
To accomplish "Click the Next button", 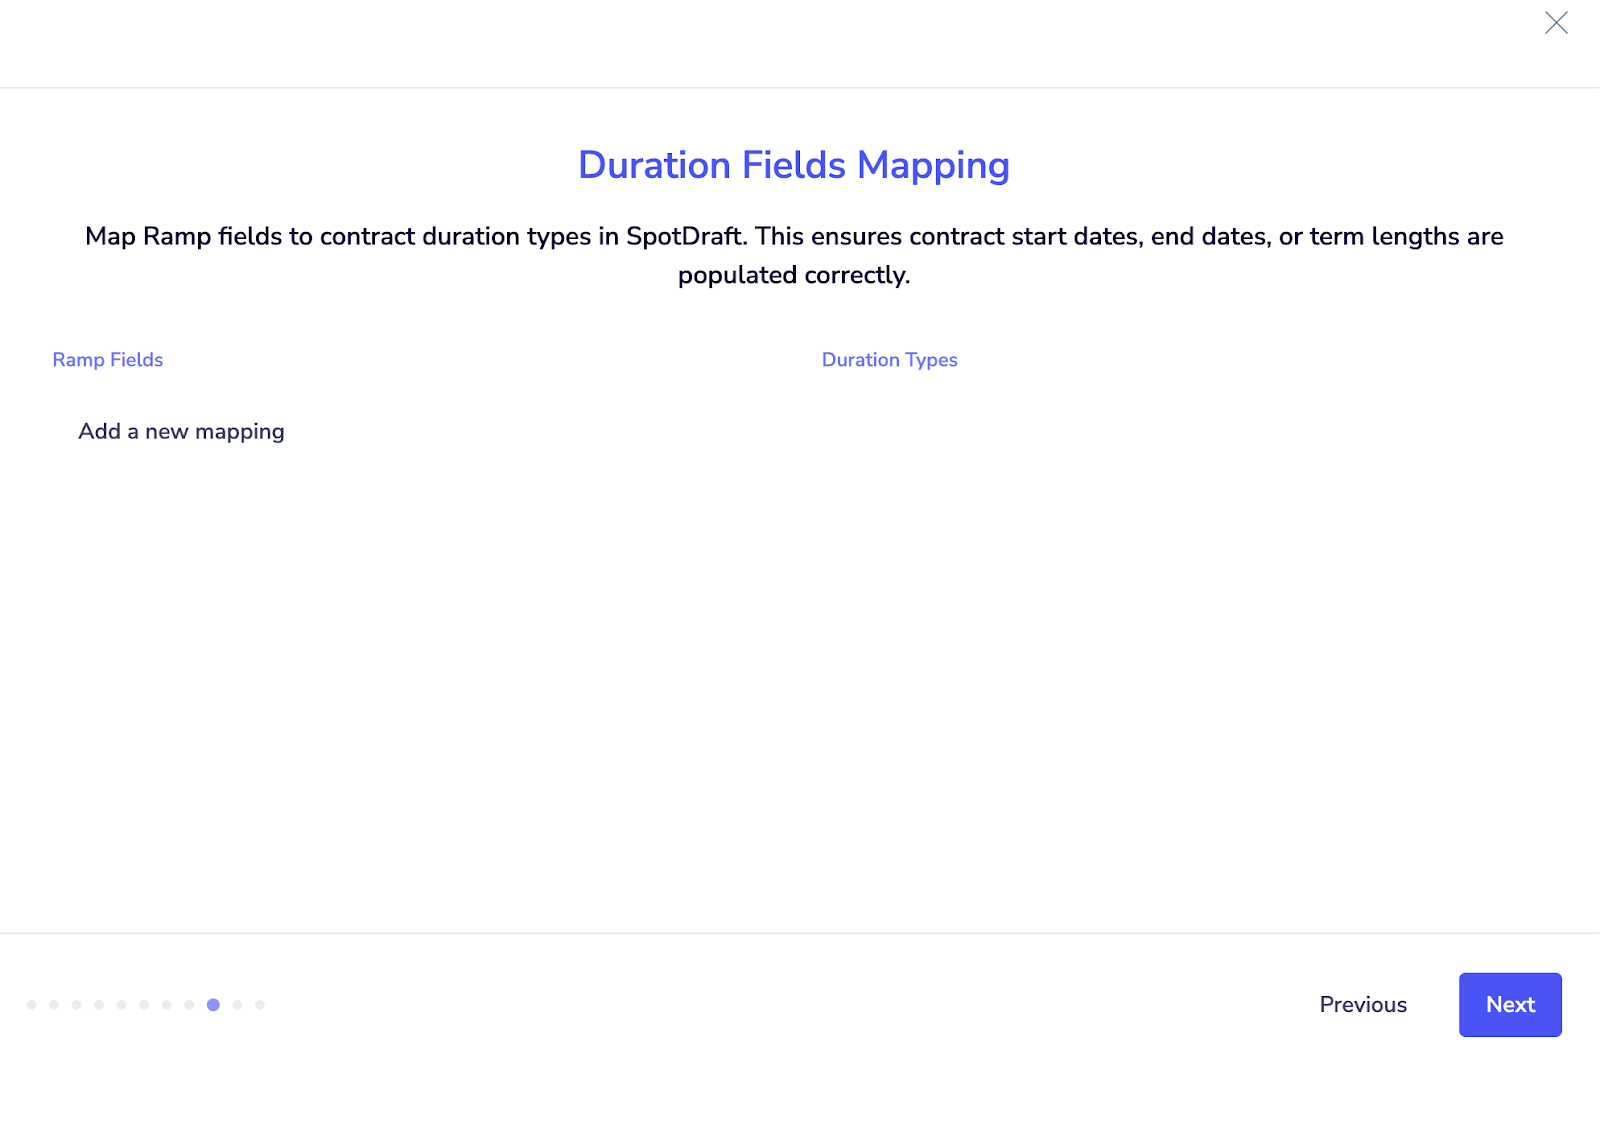I will [1510, 1005].
